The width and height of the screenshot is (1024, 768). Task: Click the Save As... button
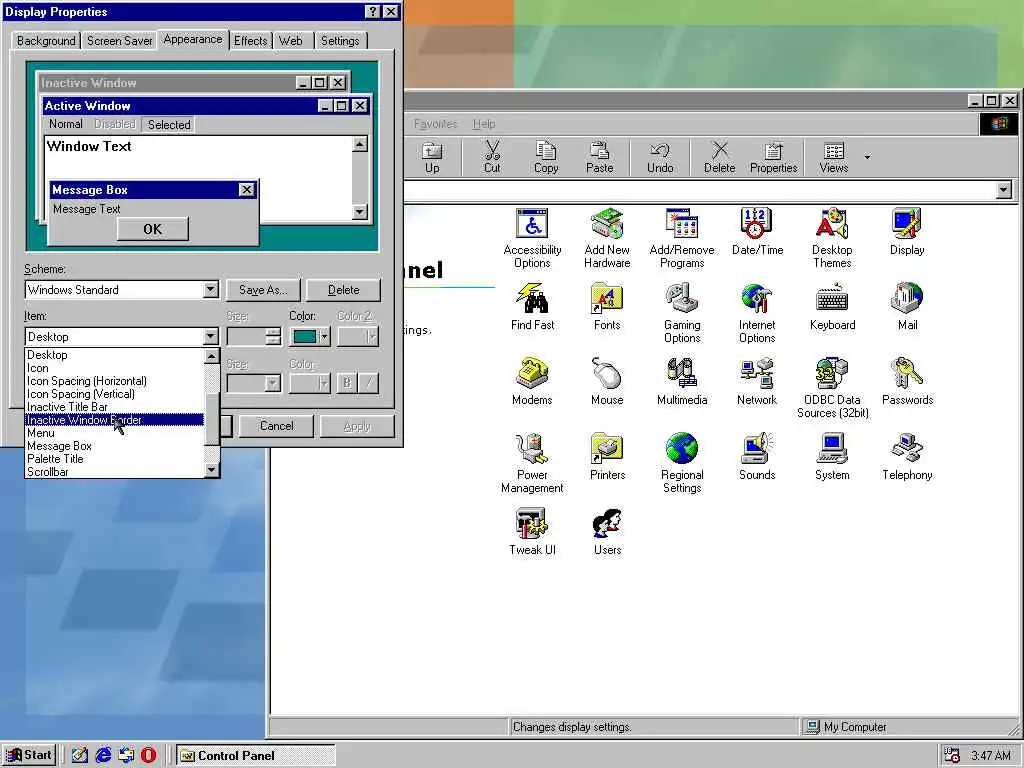coord(263,290)
